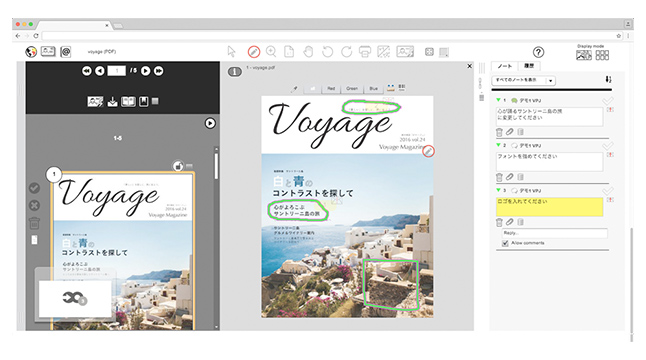The height and width of the screenshot is (360, 646).
Task: Click the trash icon in left sidebar
Action: coord(35,223)
